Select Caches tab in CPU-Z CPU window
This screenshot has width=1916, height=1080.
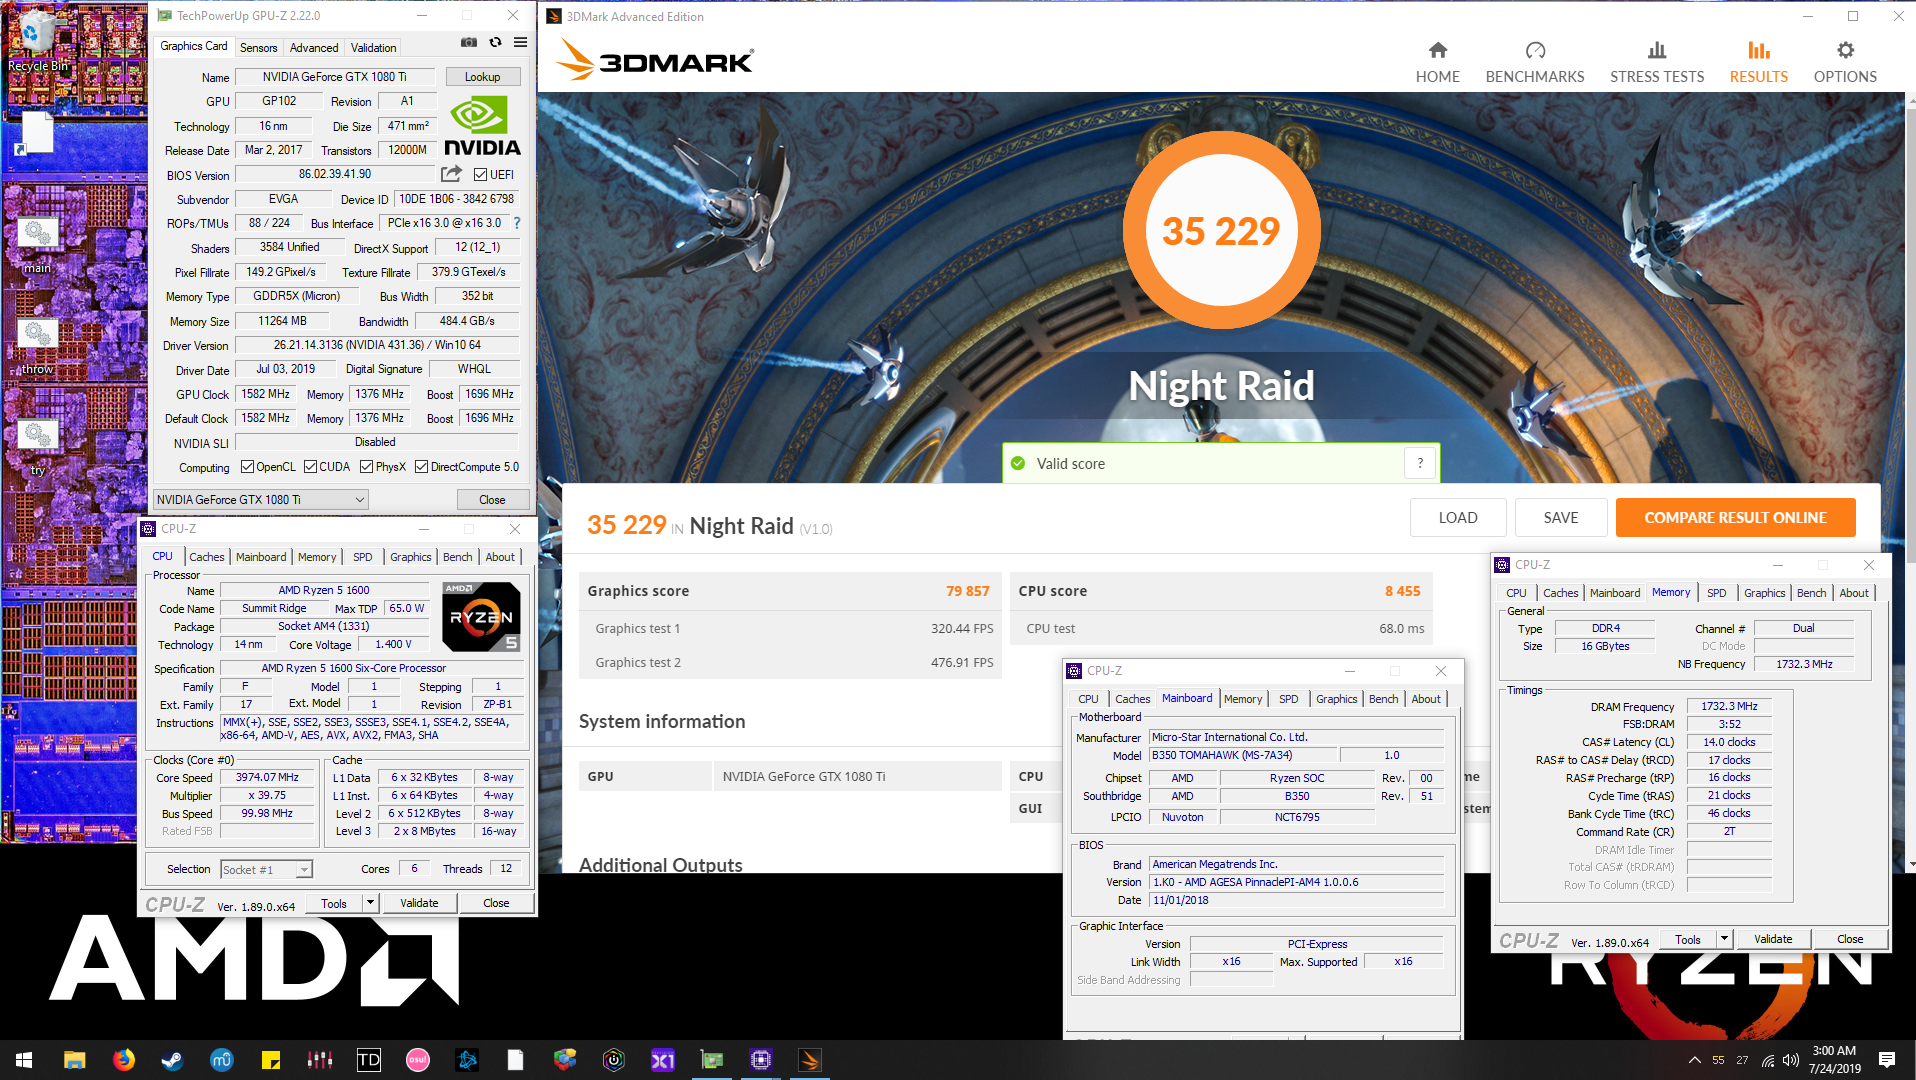[206, 557]
